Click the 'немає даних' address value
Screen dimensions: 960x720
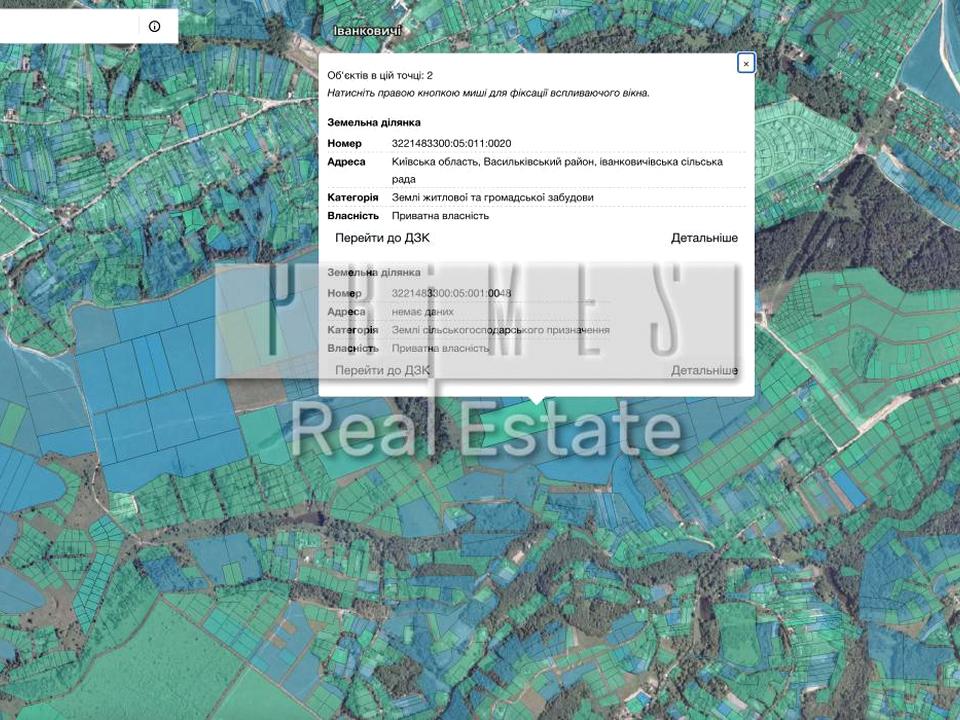tap(422, 312)
